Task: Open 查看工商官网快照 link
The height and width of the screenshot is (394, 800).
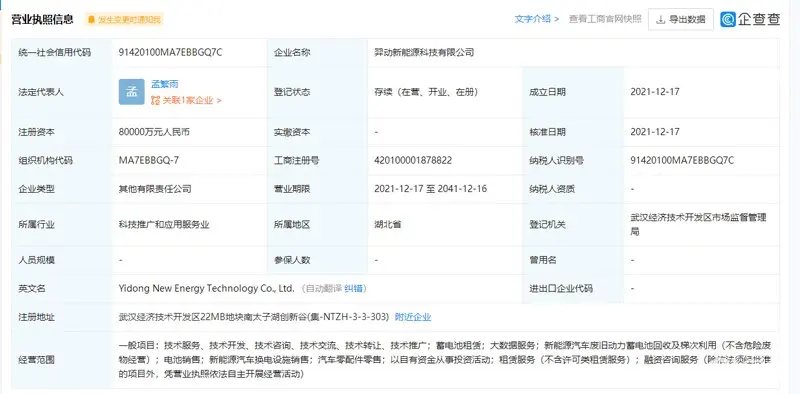Action: click(605, 19)
